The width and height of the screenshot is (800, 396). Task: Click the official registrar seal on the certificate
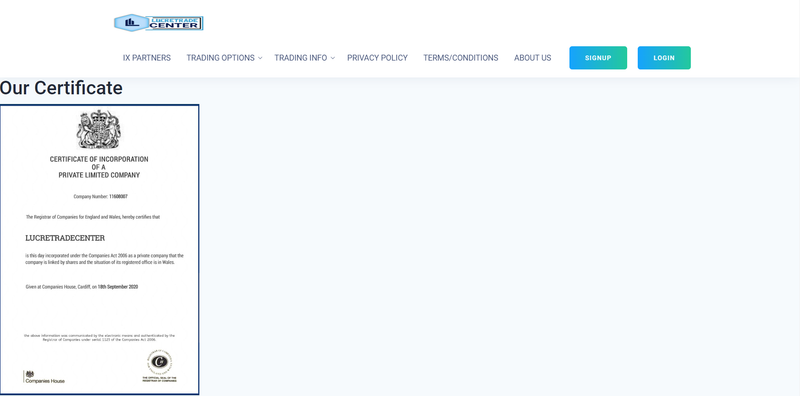[x=160, y=366]
